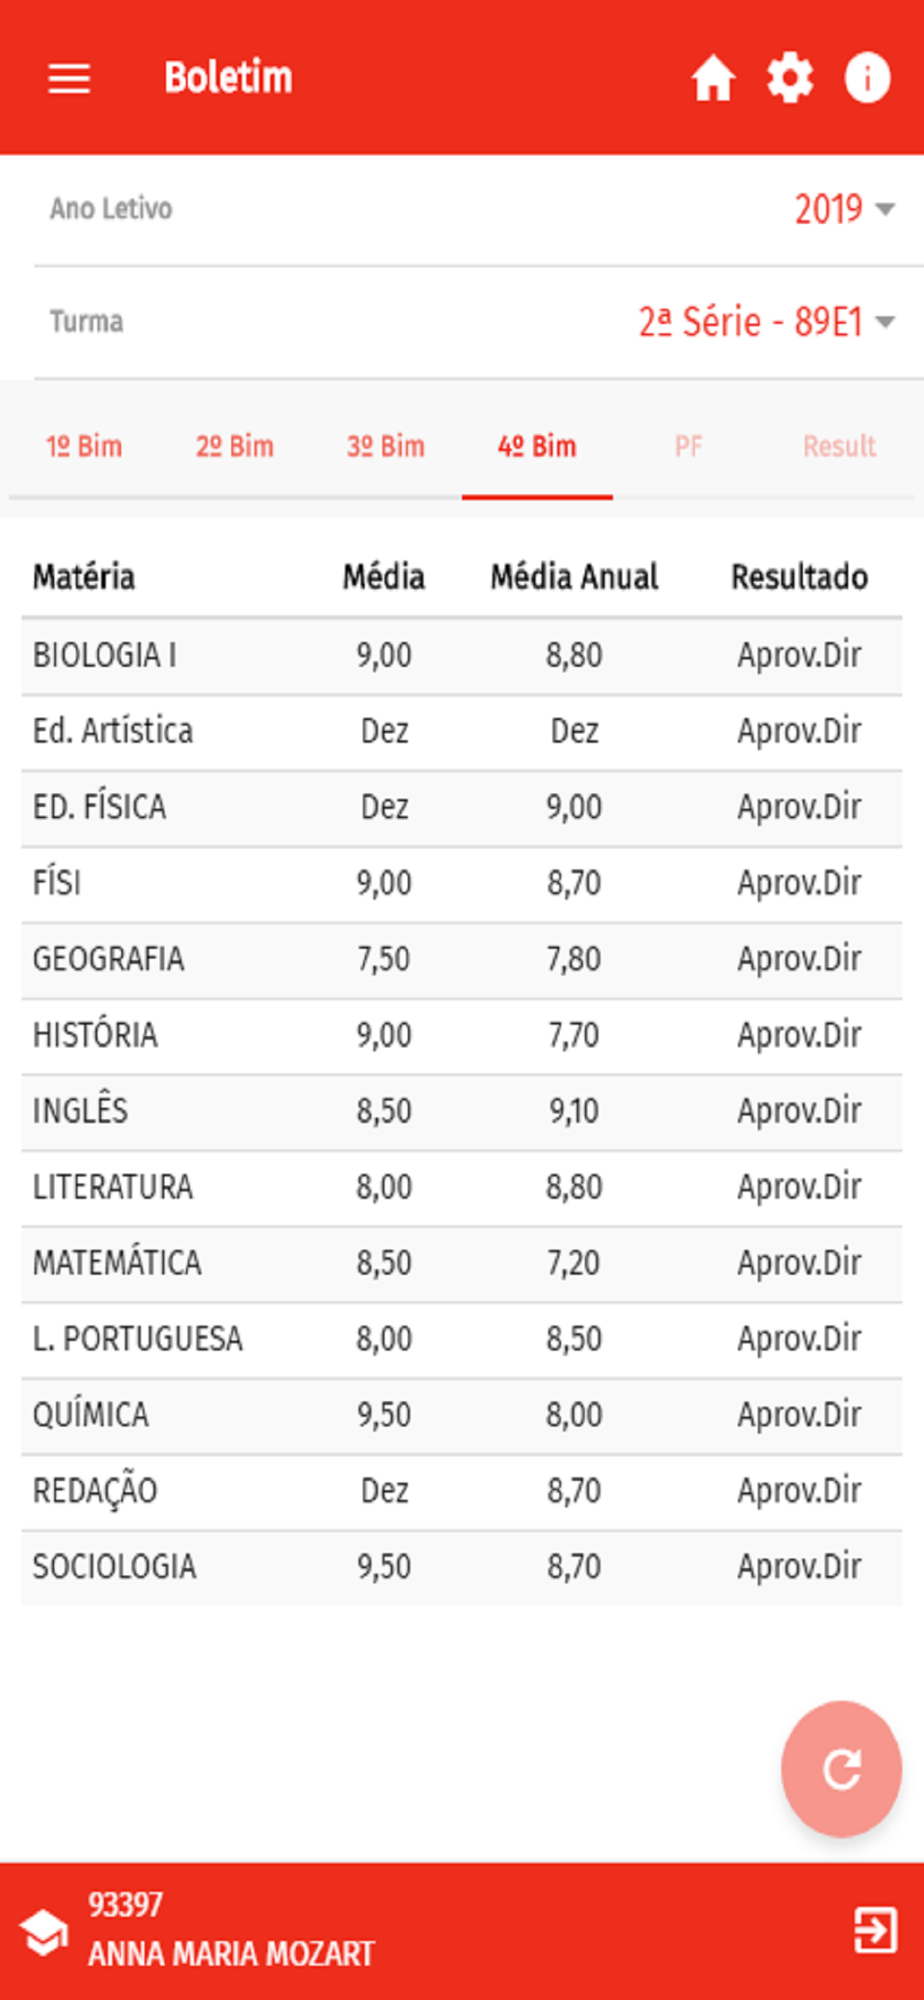
Task: Tap the graduation cap student icon
Action: 44,1931
